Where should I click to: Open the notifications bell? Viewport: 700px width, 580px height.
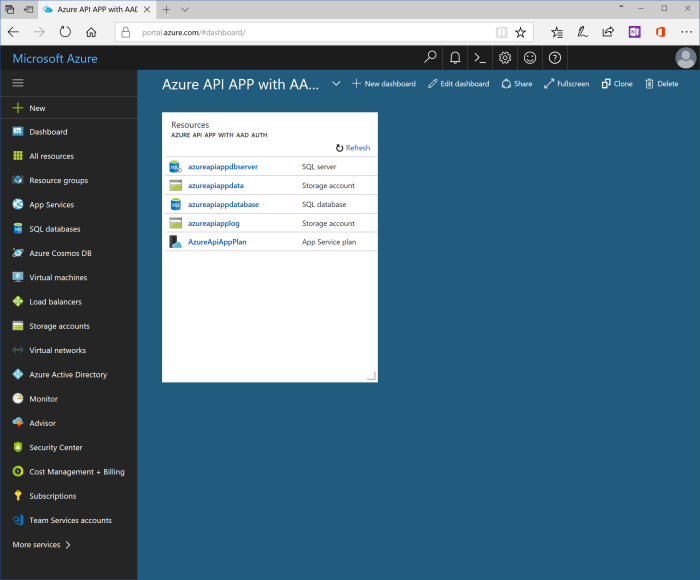click(x=455, y=58)
